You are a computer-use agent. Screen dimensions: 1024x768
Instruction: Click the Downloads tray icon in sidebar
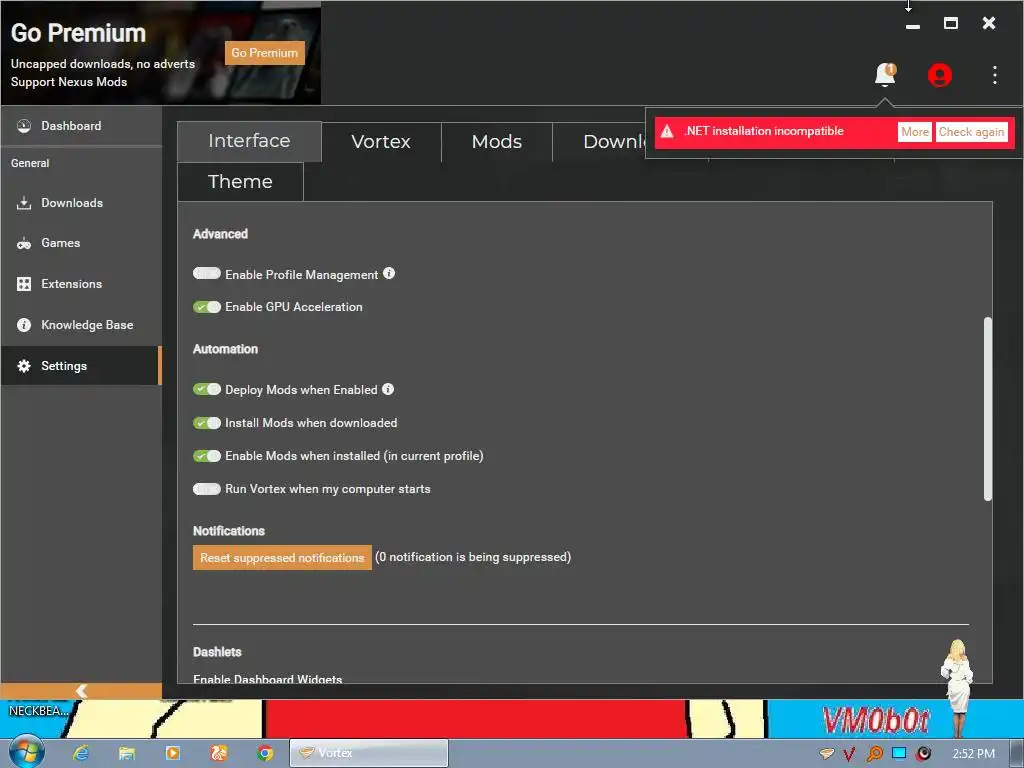point(24,203)
